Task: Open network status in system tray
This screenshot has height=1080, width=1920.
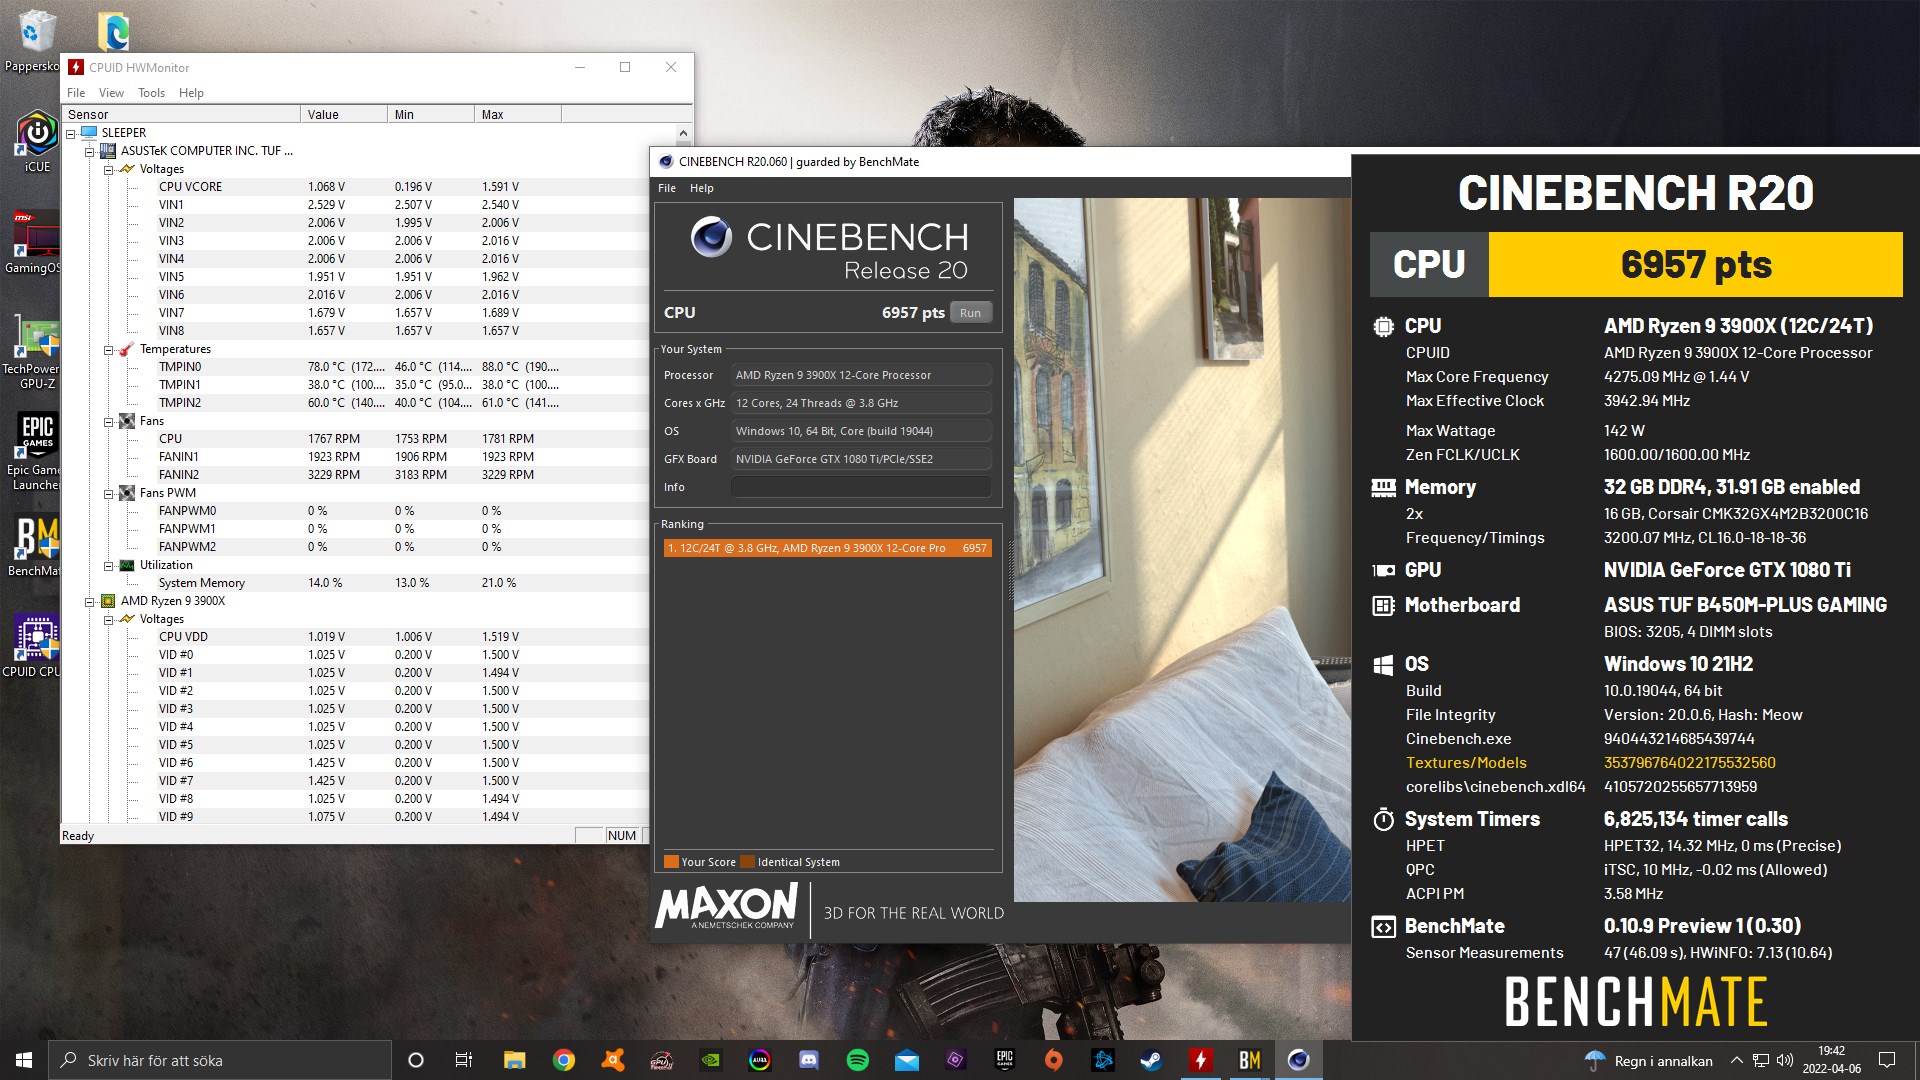Action: 1761,1060
